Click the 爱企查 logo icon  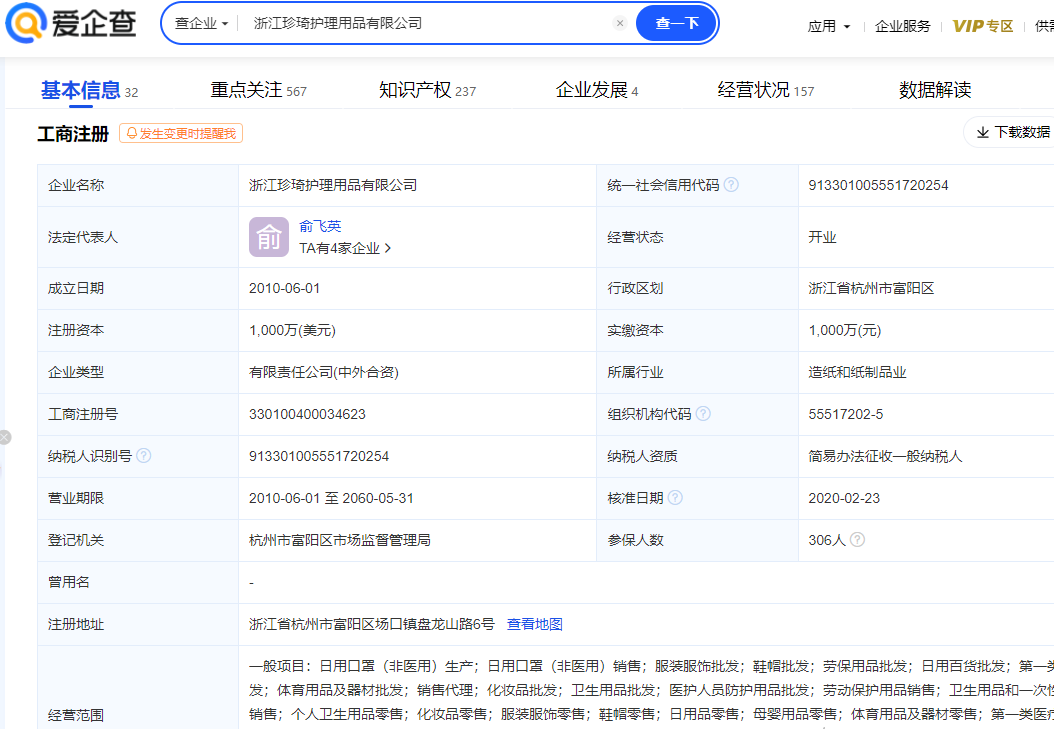point(26,23)
